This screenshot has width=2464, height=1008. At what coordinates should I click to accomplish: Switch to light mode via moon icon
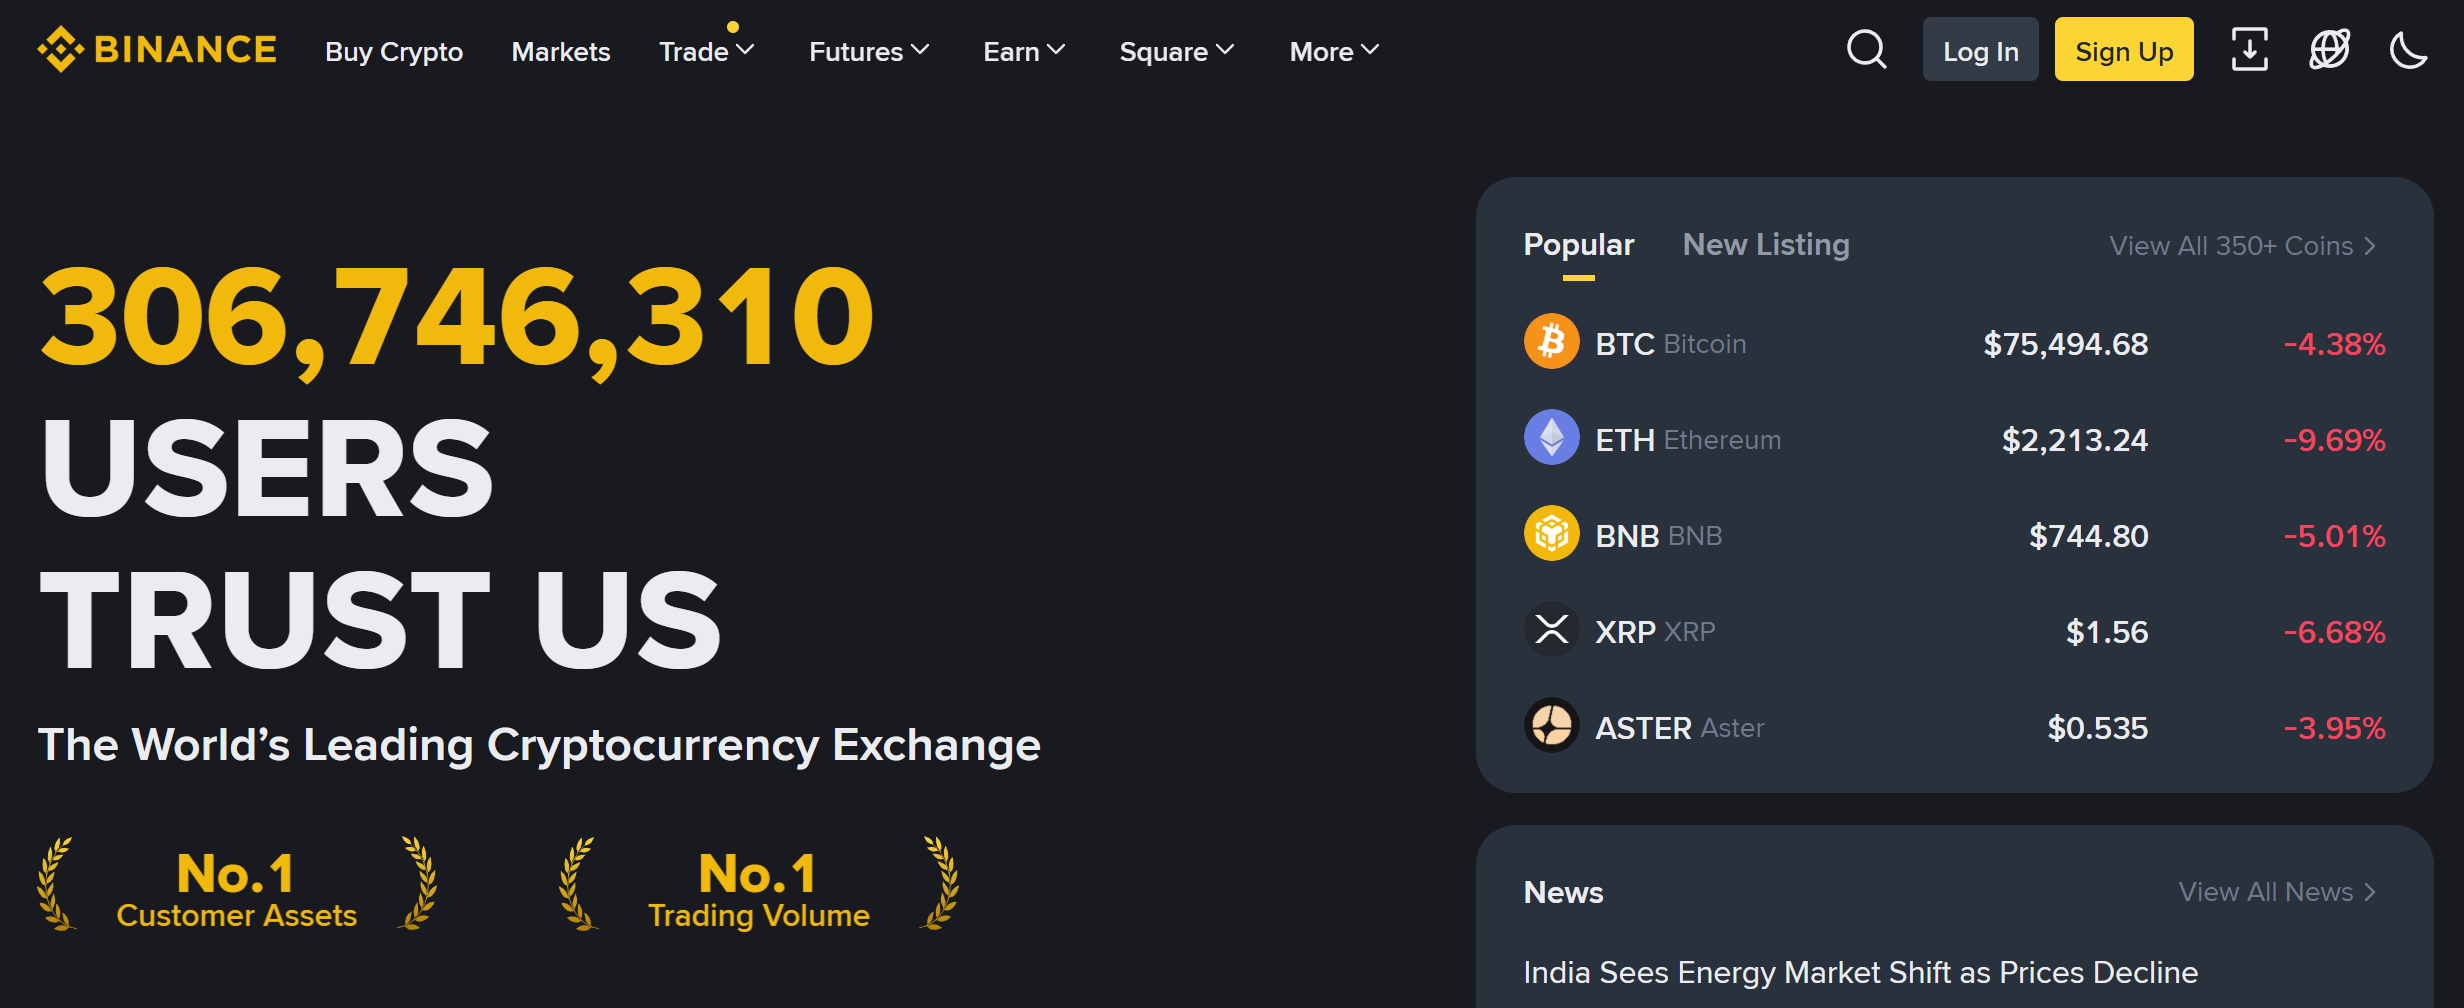click(2410, 49)
